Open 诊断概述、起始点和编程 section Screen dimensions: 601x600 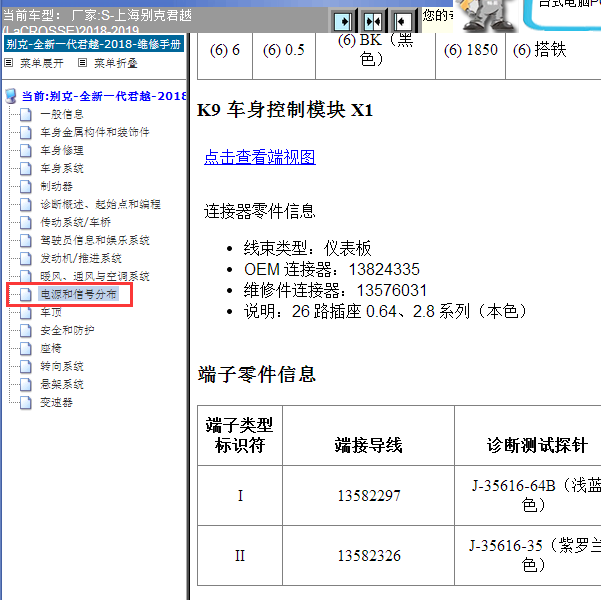(100, 204)
